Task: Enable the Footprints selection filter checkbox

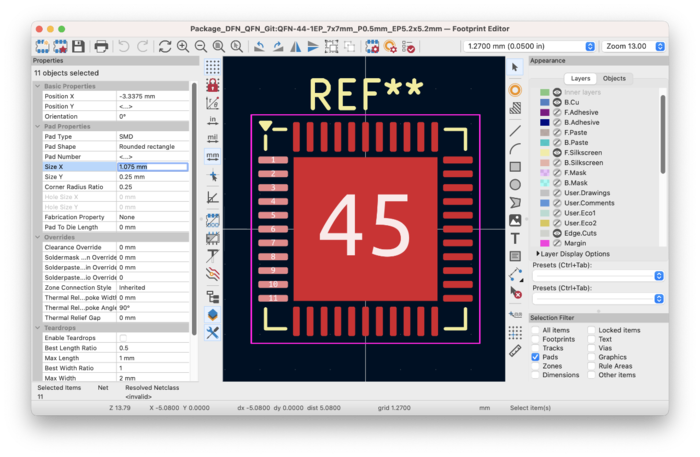Action: (x=535, y=339)
